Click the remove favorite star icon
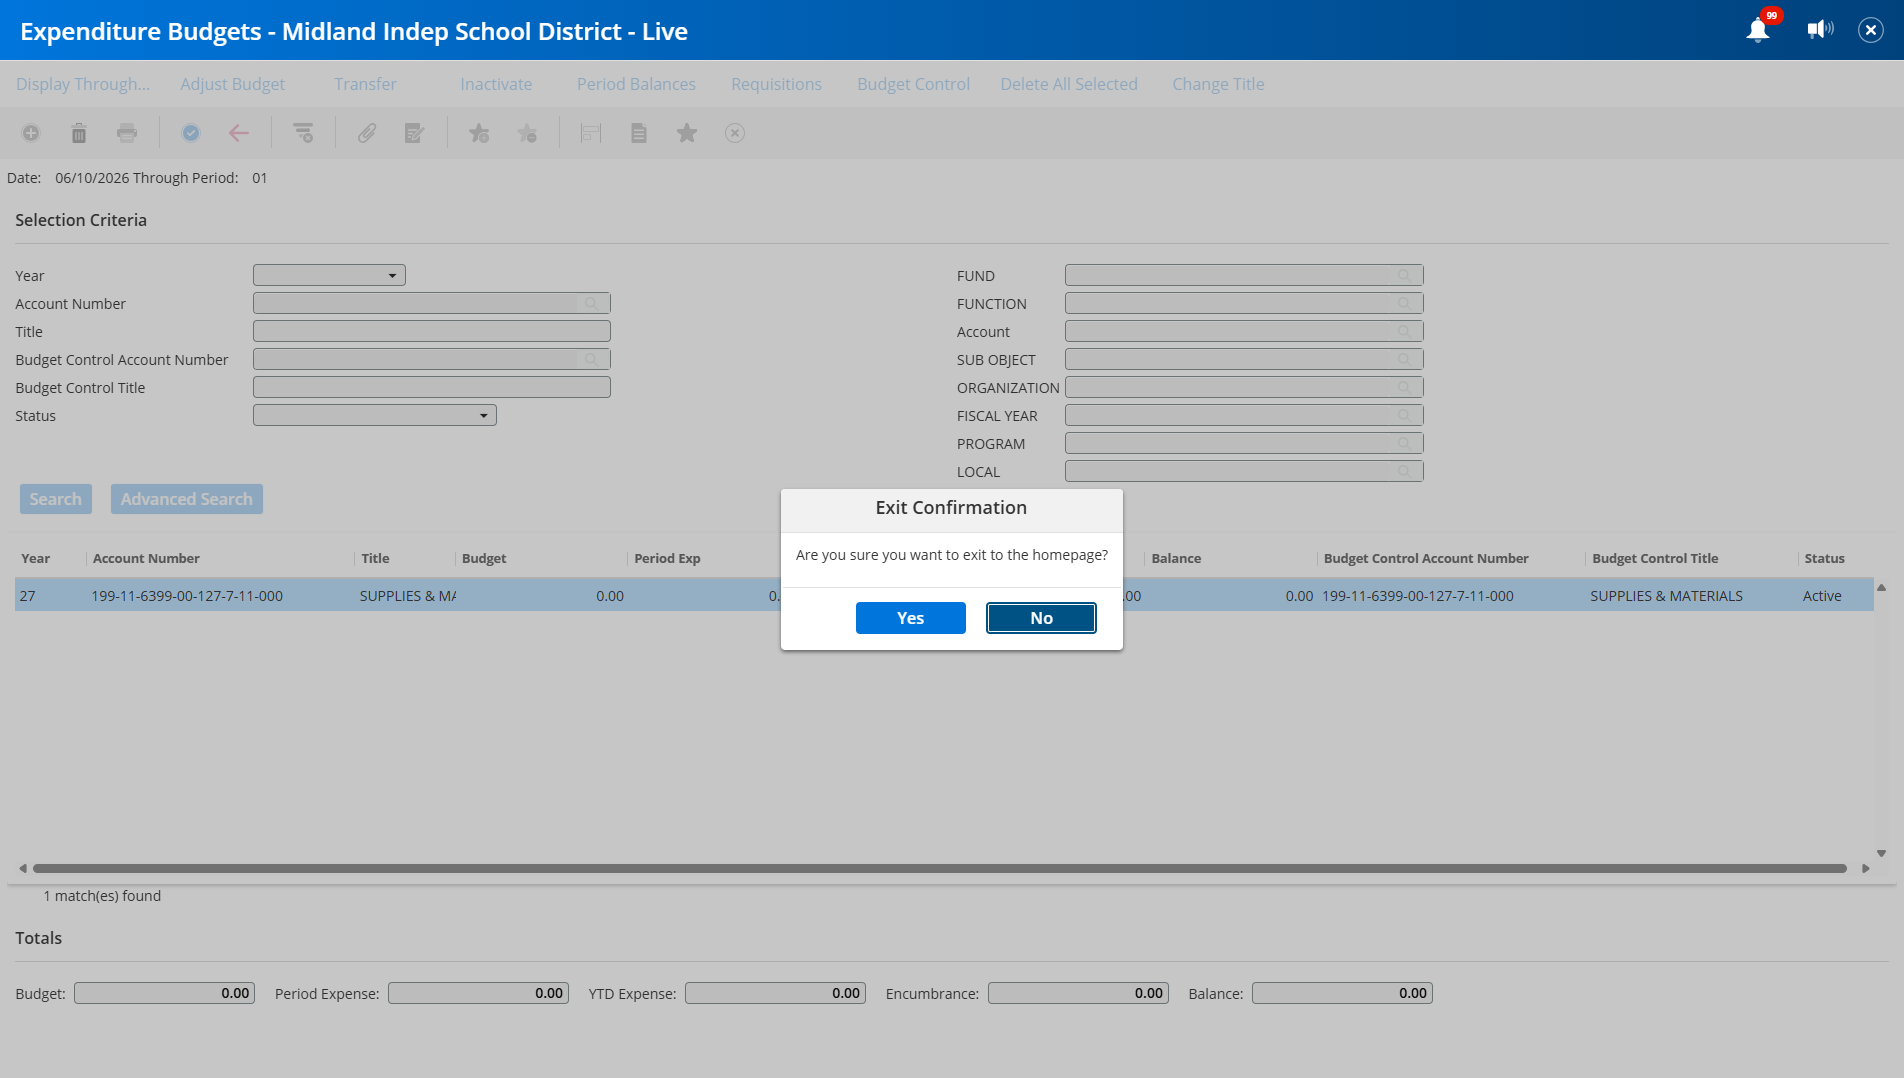The width and height of the screenshot is (1904, 1078). click(527, 133)
